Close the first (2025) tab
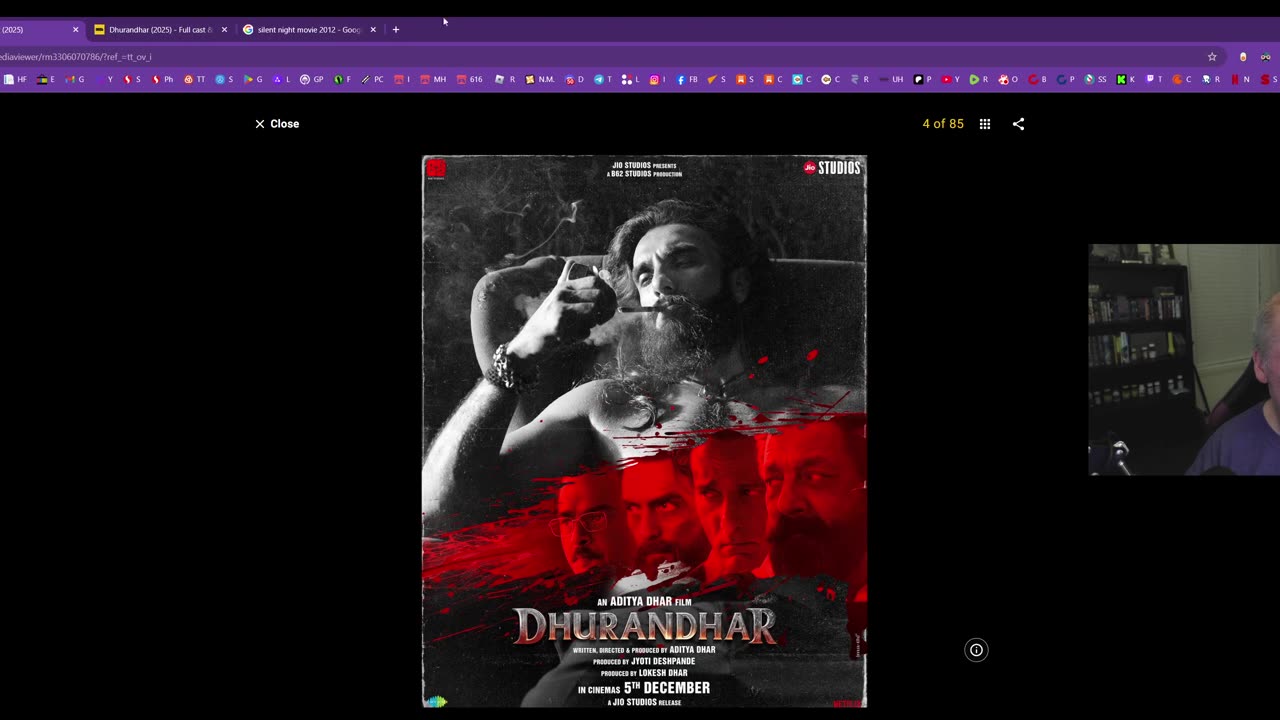 [x=75, y=30]
